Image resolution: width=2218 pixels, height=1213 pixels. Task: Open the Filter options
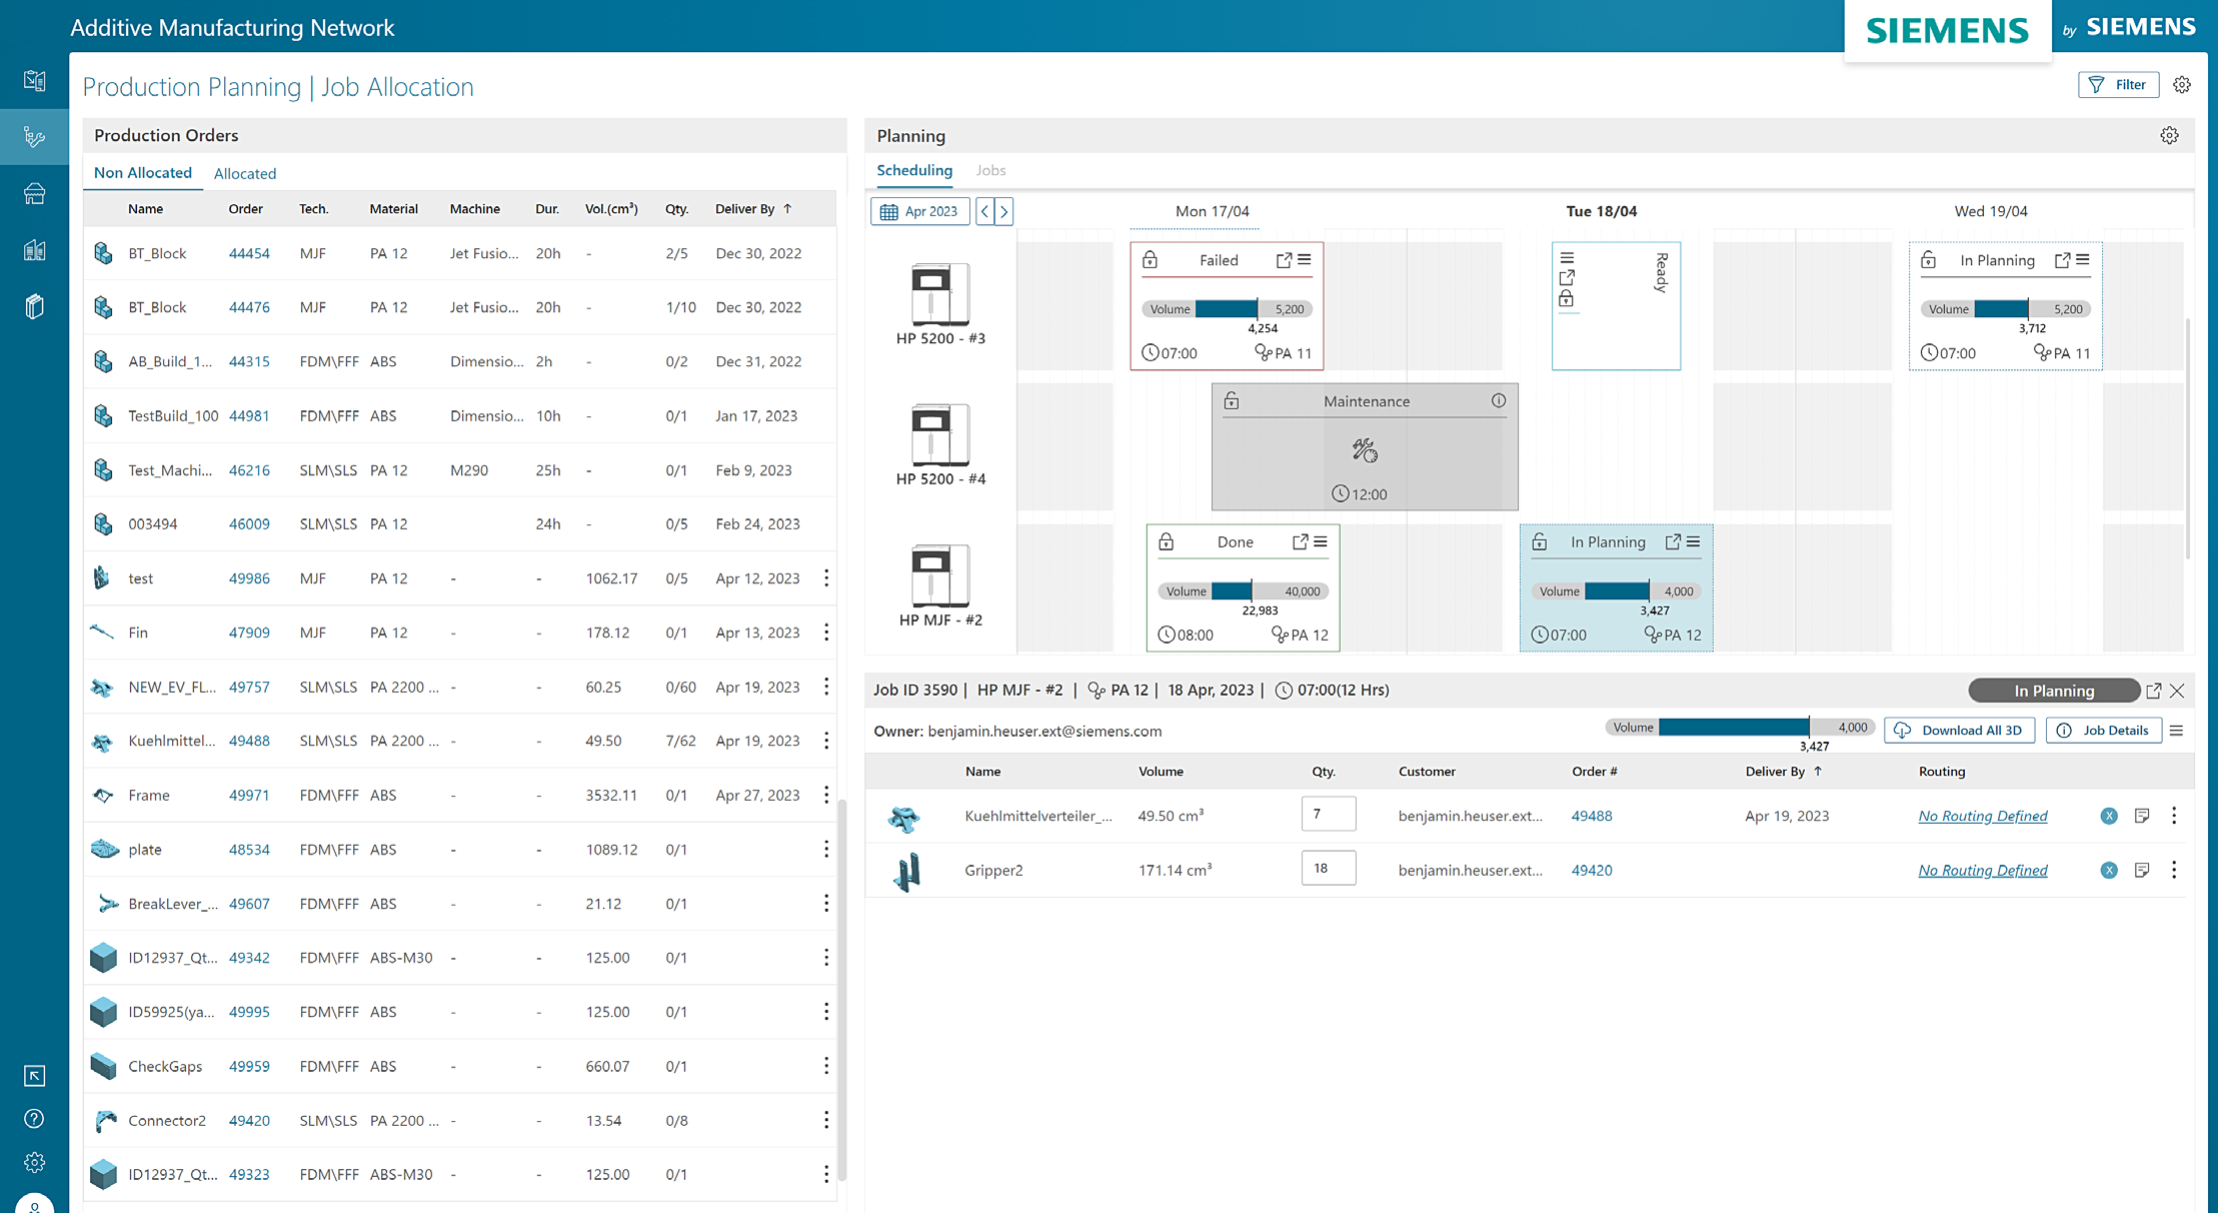click(2118, 85)
